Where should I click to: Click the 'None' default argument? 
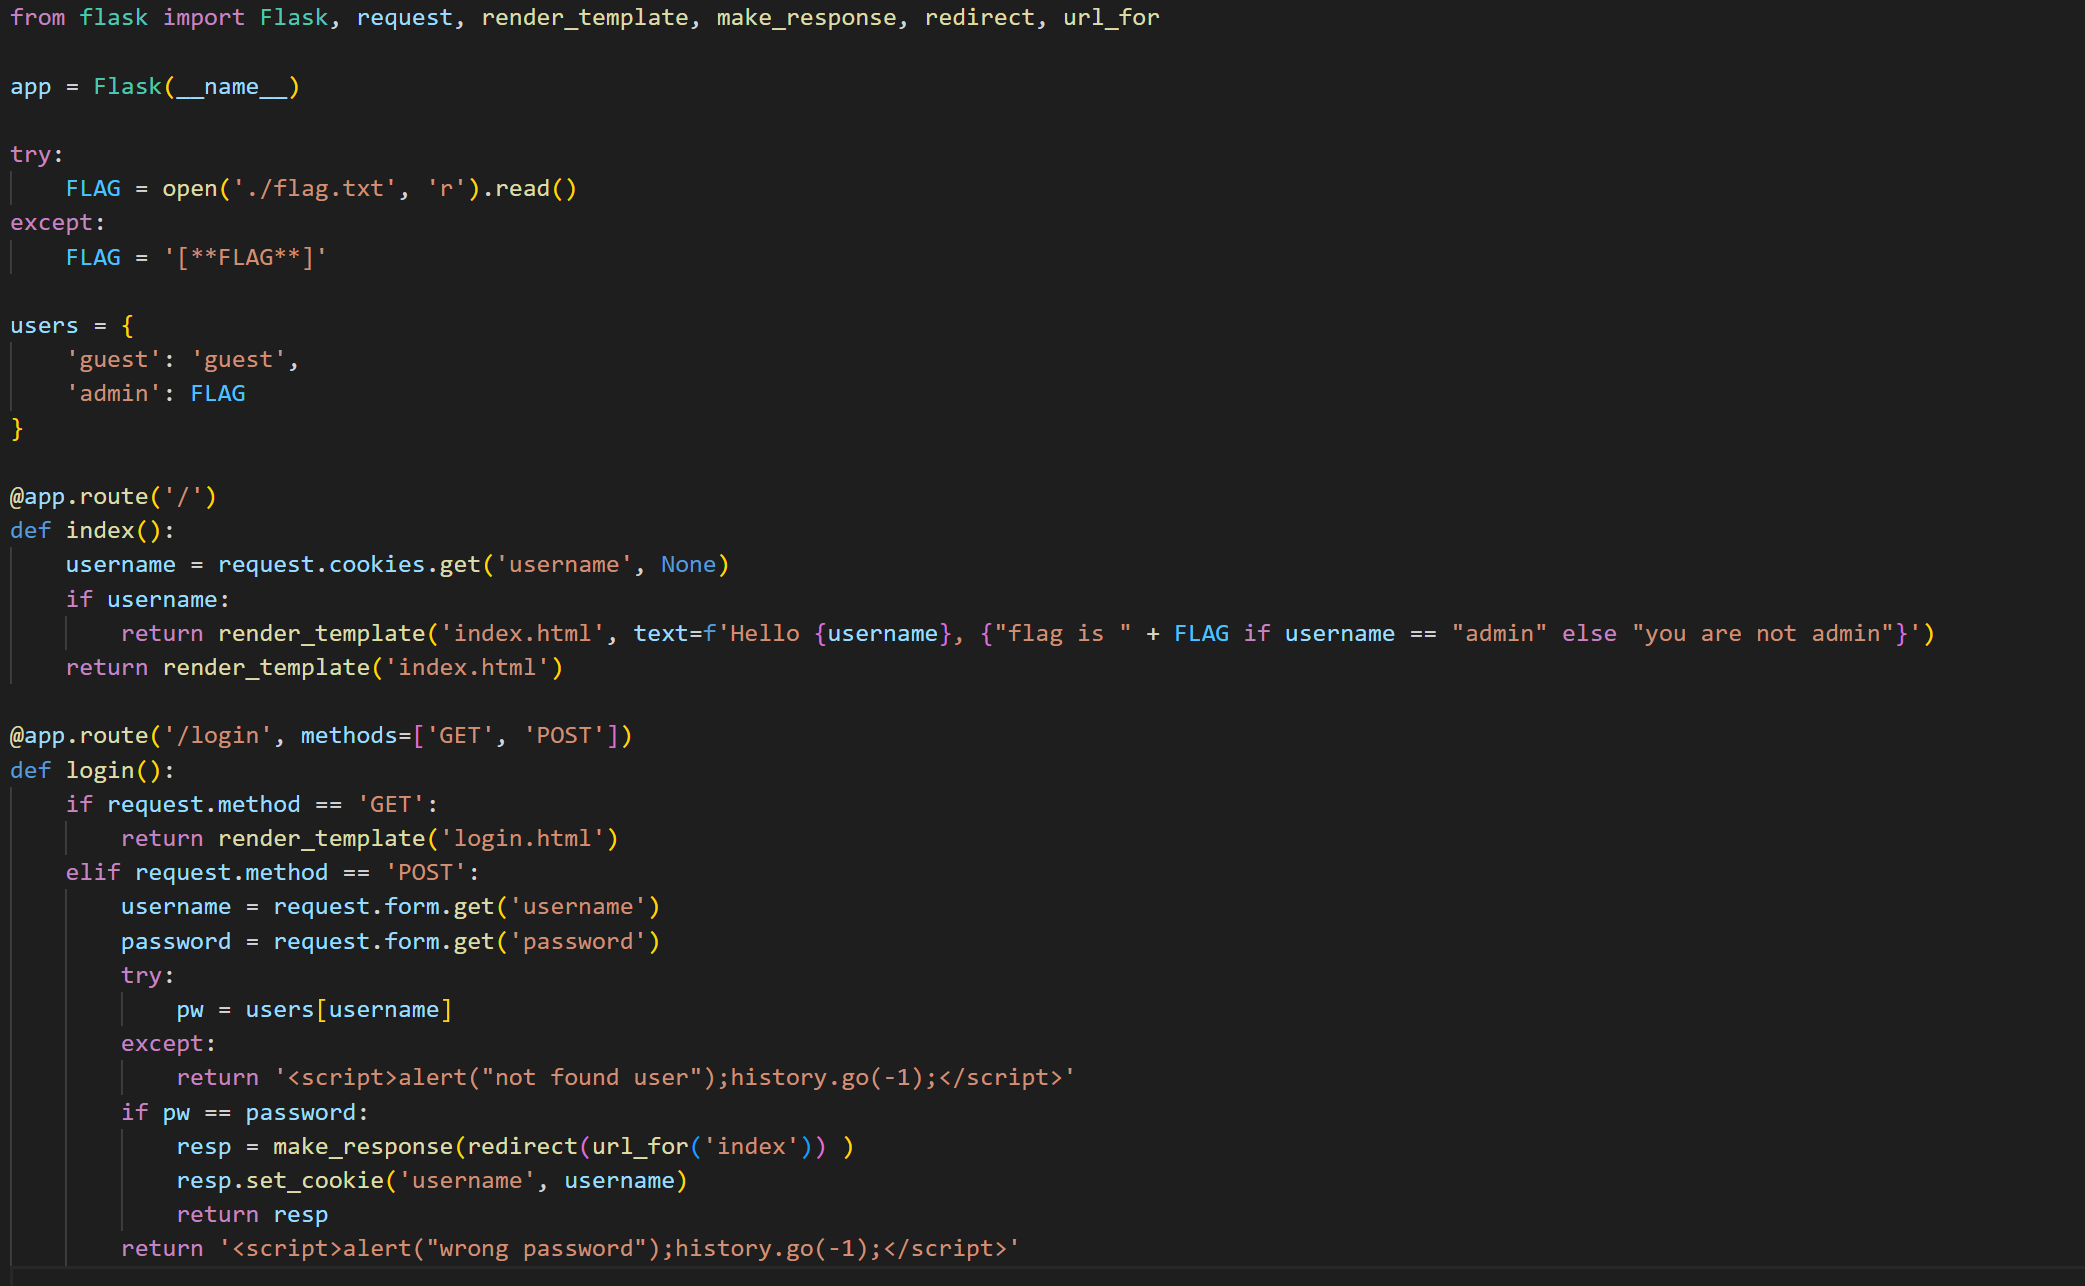point(688,565)
